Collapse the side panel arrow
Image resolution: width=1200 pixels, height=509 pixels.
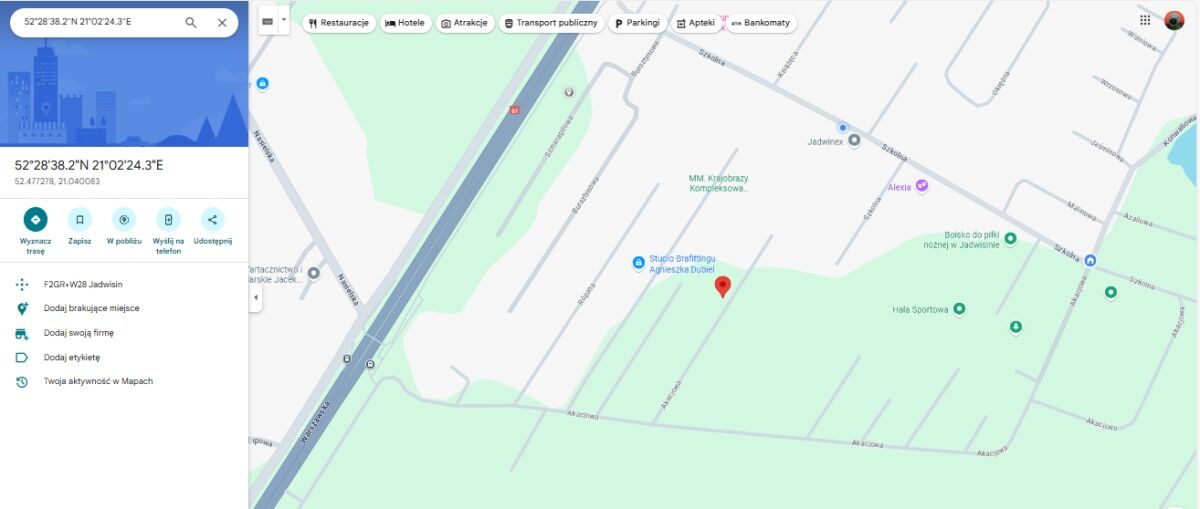[255, 298]
